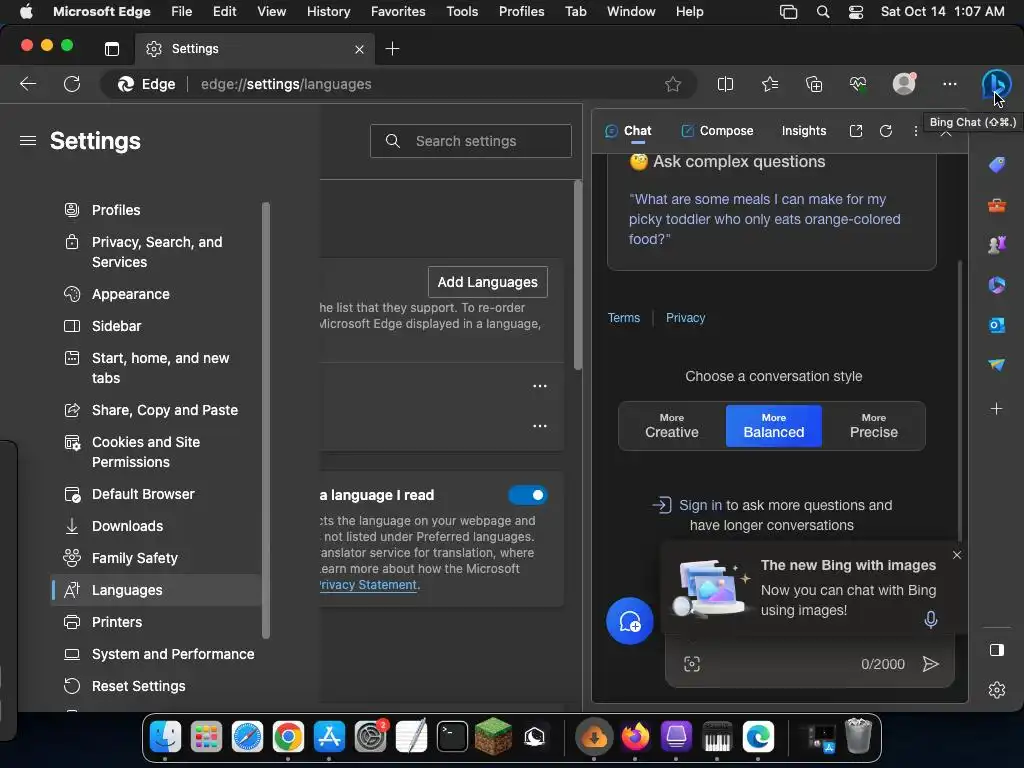
Task: Open the Privacy link in chat
Action: pos(686,318)
